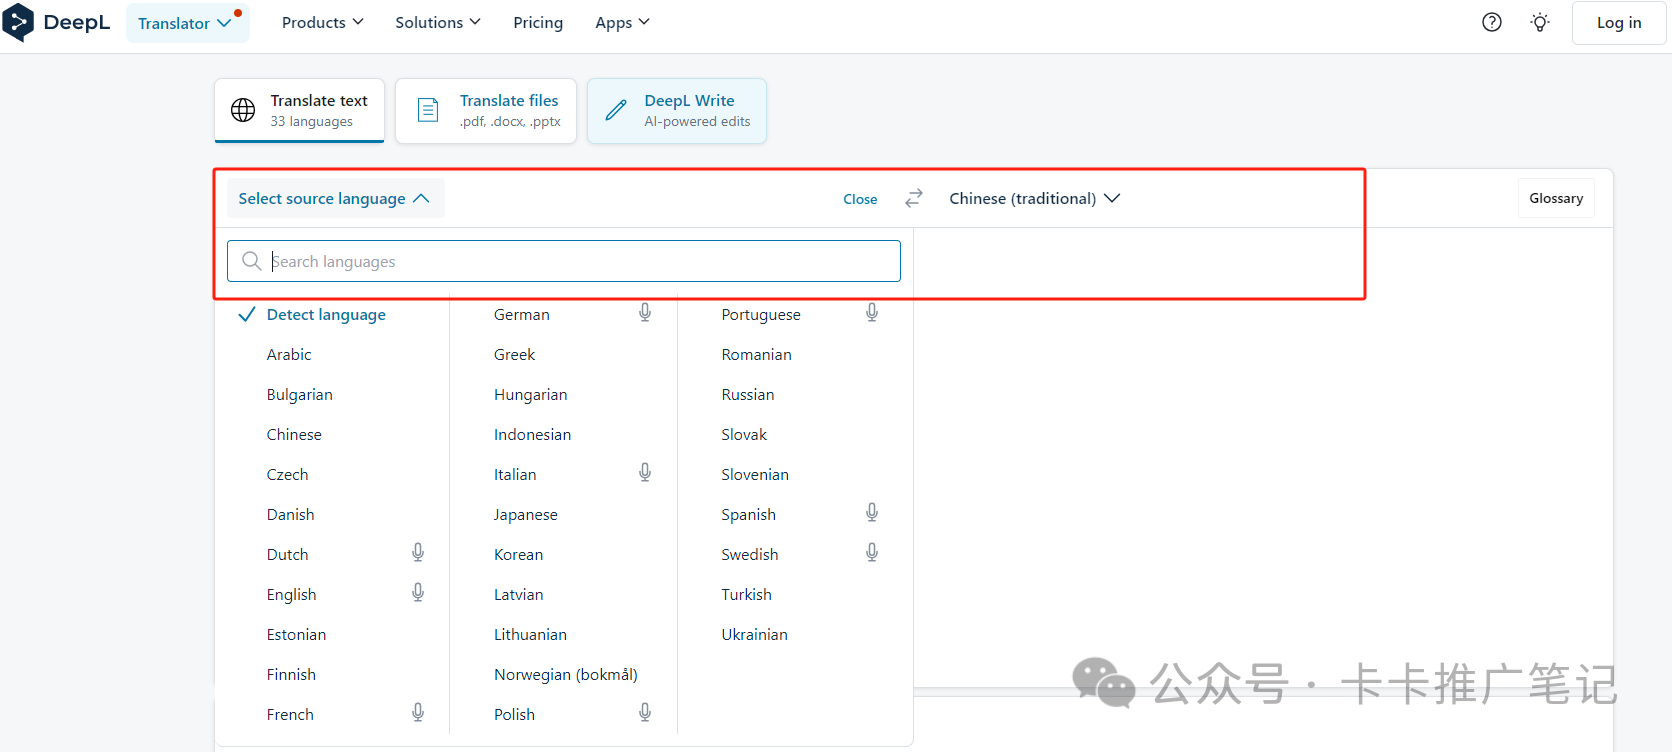Toggle the lightbulb appearance icon
The image size is (1672, 752).
1540,22
